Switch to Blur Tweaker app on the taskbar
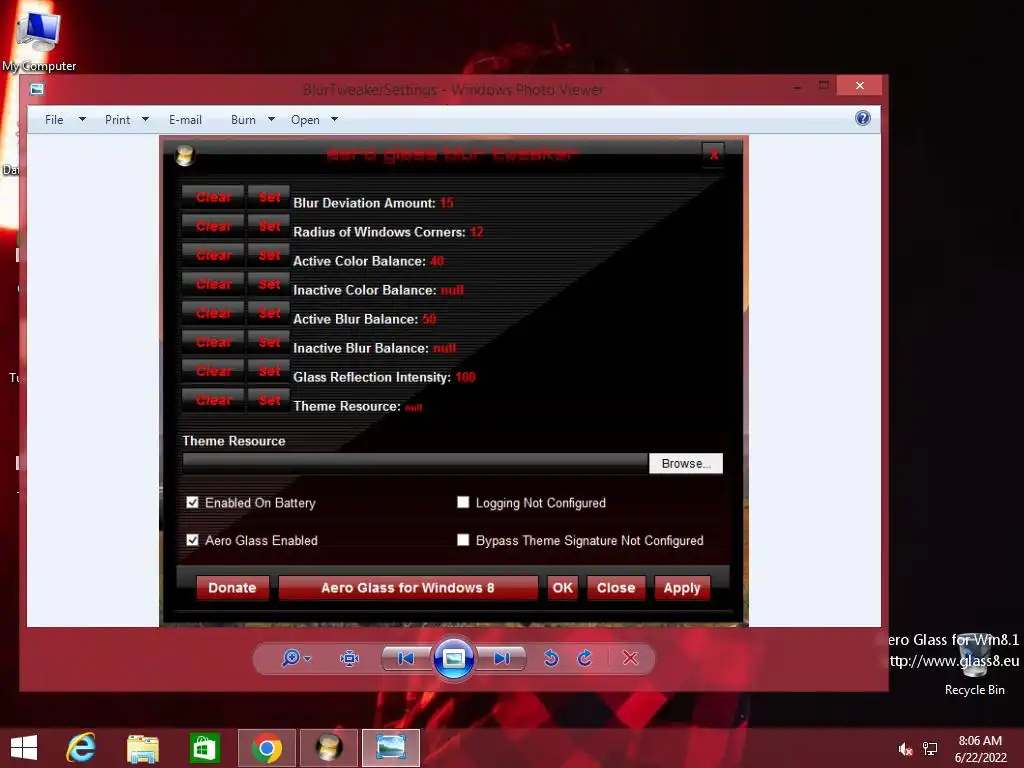Screen dimensions: 1024x768 329,748
